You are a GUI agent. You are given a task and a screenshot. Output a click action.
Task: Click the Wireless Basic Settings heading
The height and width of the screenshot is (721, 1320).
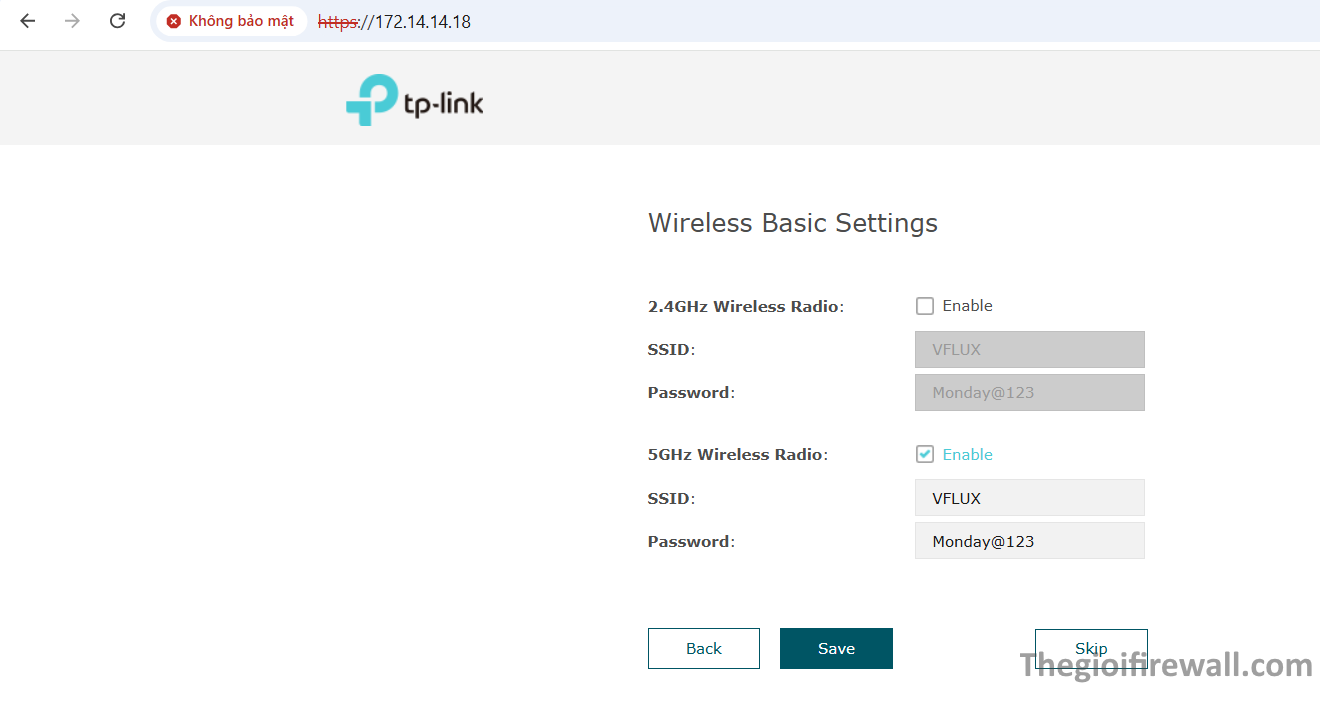pos(792,222)
